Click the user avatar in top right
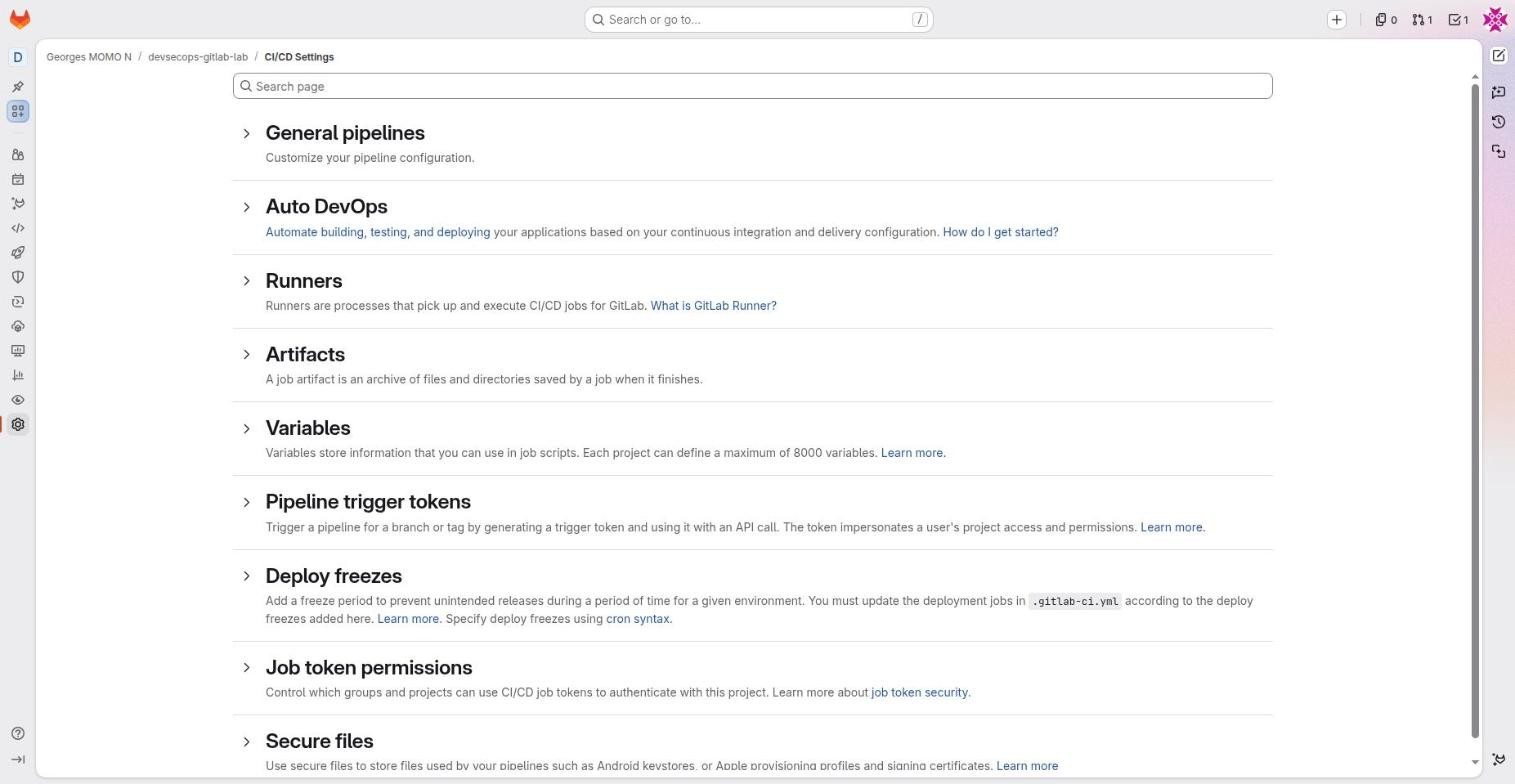The image size is (1515, 784). 1495,19
